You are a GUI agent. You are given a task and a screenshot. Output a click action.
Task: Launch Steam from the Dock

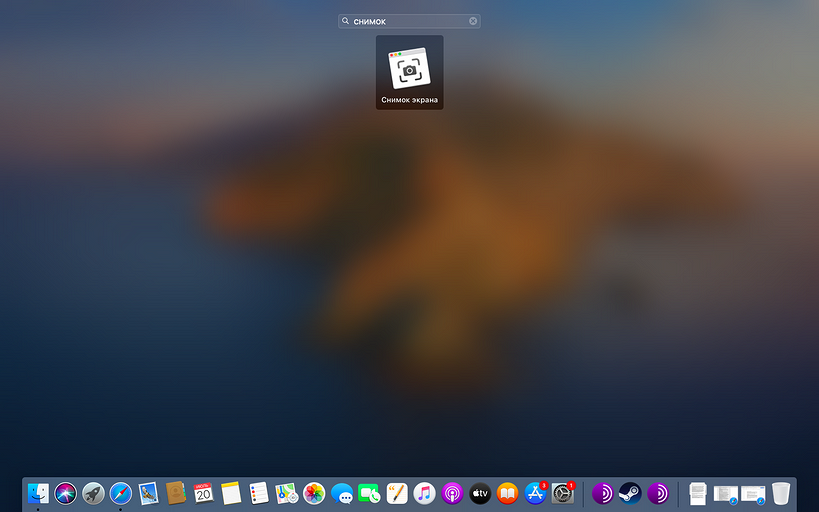630,493
